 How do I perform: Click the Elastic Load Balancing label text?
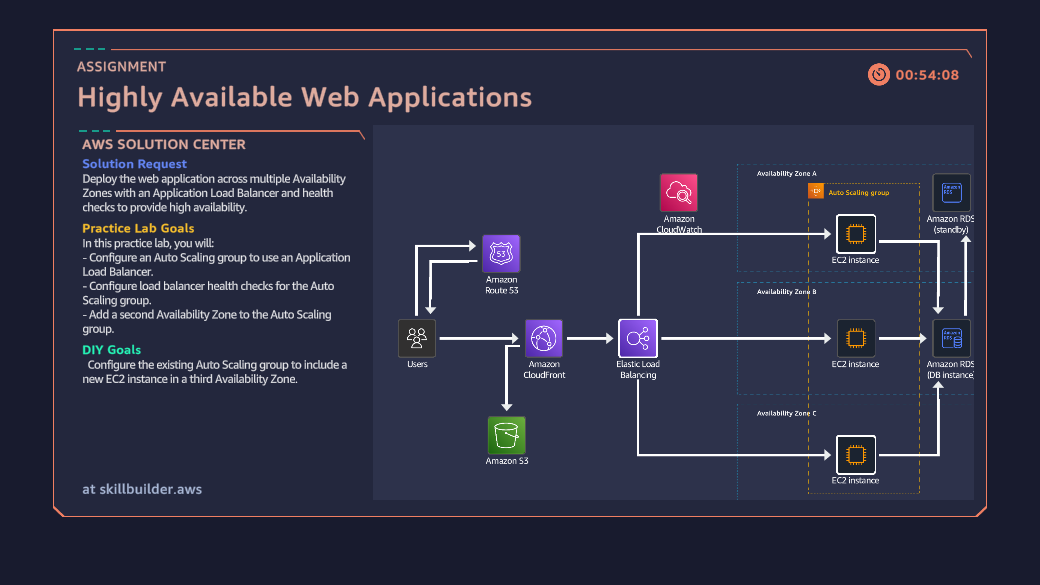(x=638, y=369)
